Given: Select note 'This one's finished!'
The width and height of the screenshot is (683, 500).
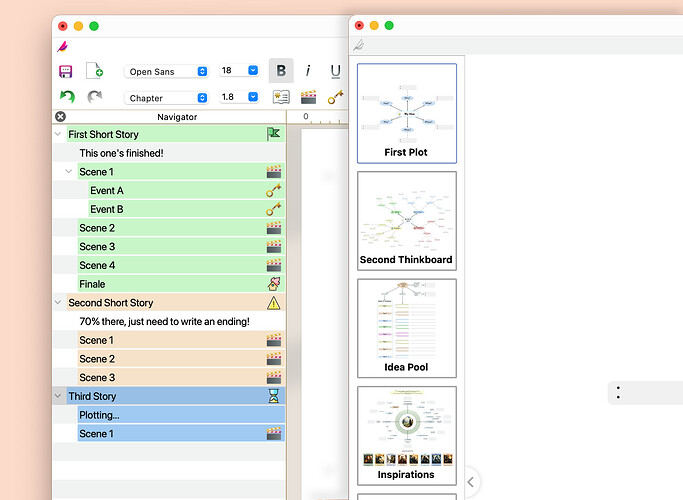Looking at the screenshot, I should point(121,153).
